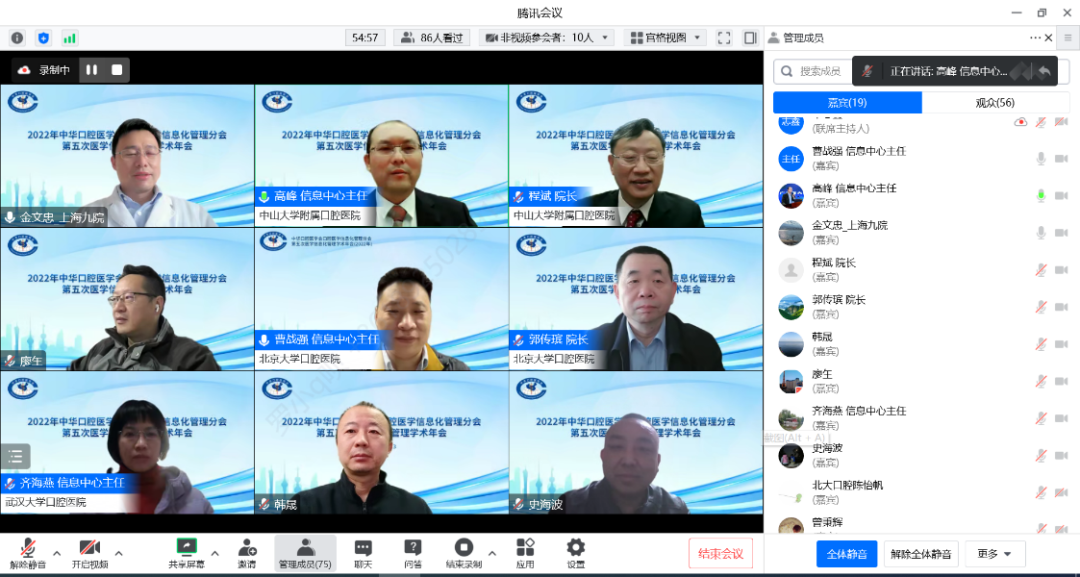Click the 共享屏幕 share screen icon

click(x=186, y=548)
